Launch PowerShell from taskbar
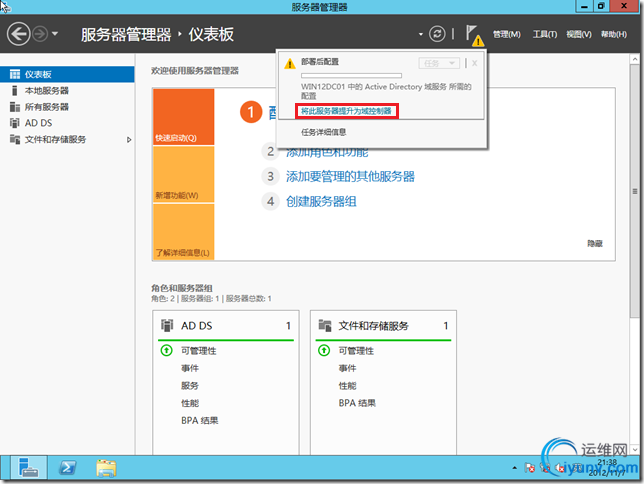Image resolution: width=644 pixels, height=484 pixels. (x=67, y=468)
